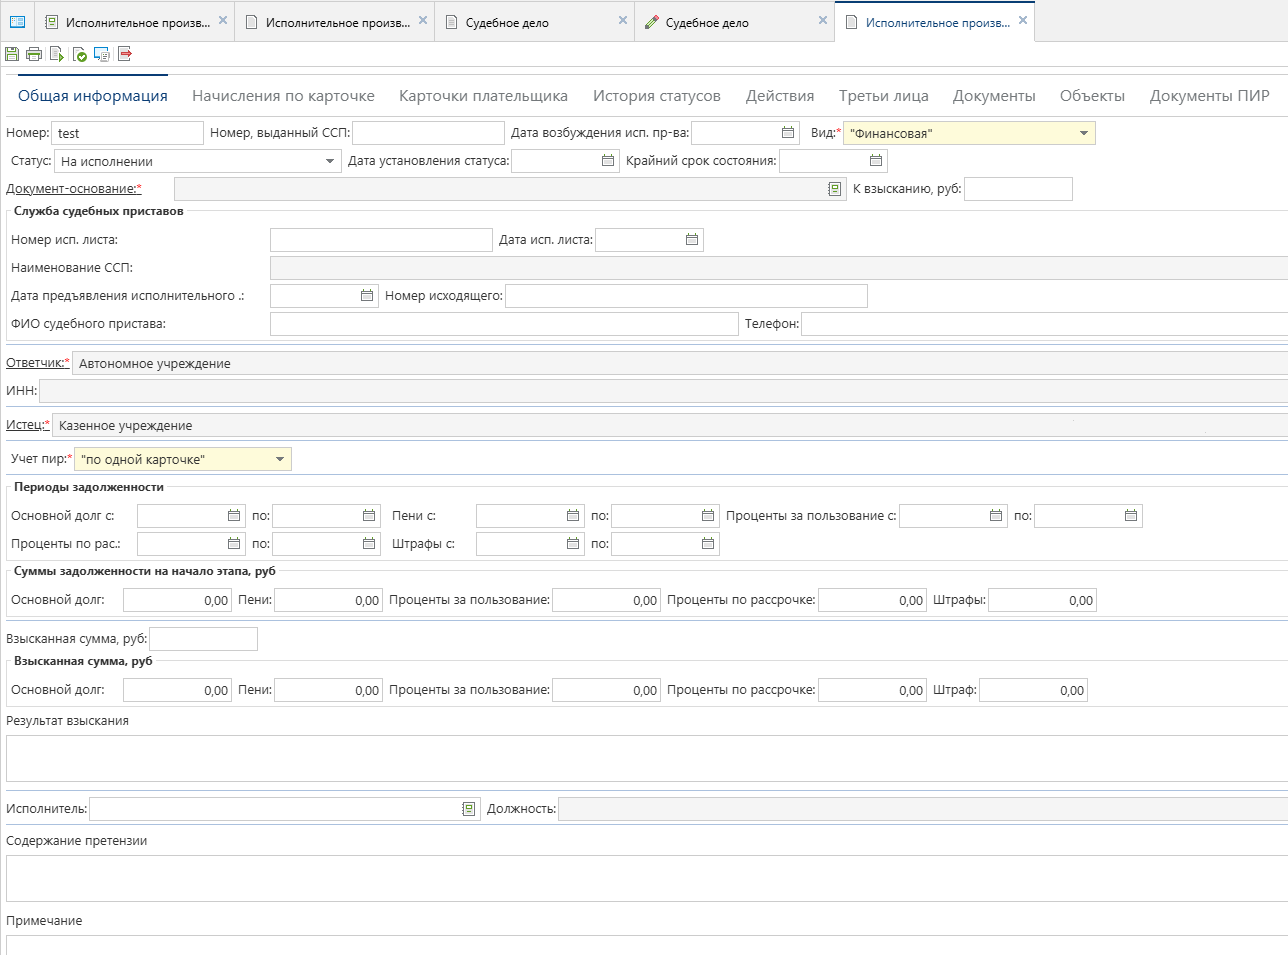This screenshot has width=1288, height=955.
Task: Click the monitor with document toolbar icon
Action: pos(102,54)
